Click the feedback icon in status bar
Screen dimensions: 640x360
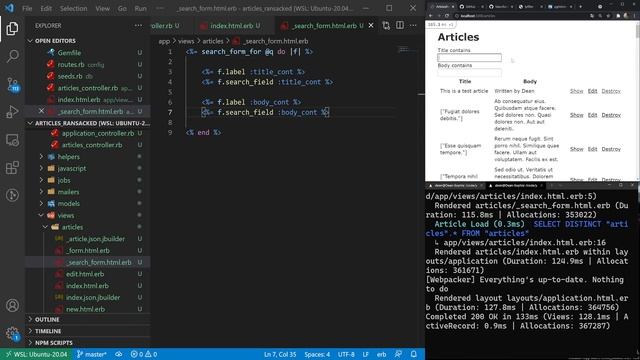click(x=398, y=354)
